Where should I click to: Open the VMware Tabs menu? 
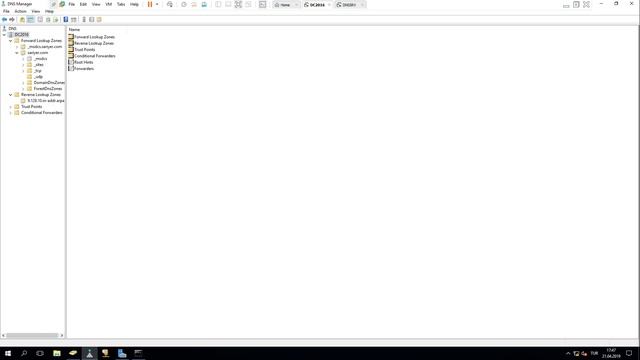point(121,4)
